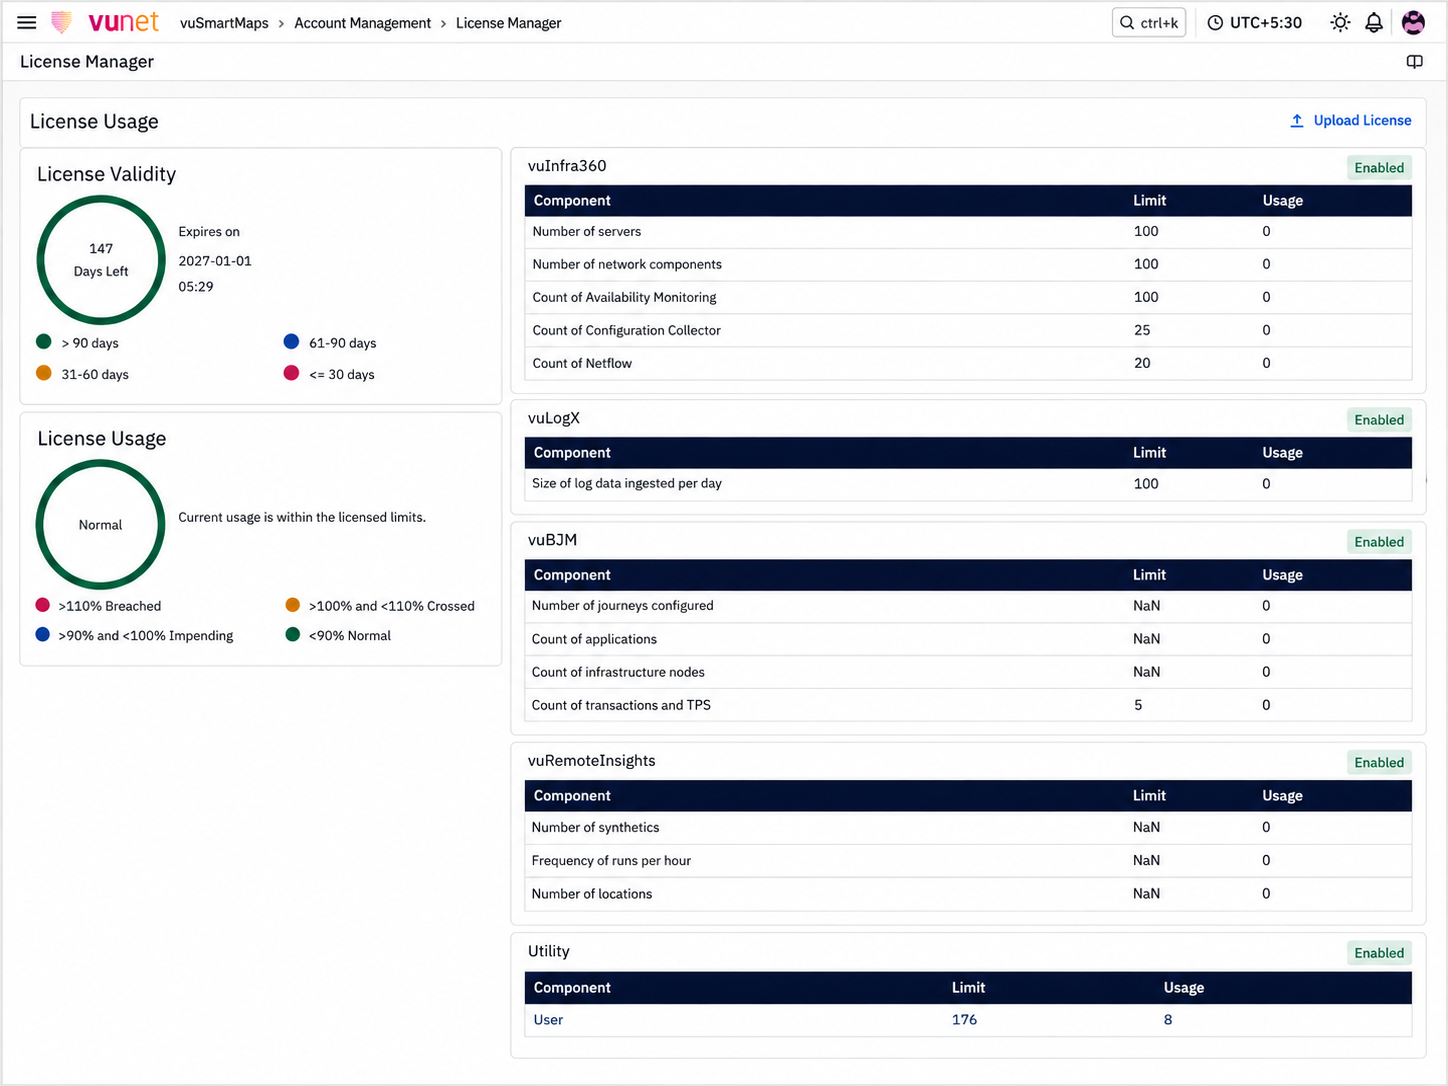
Task: Click the Utility user limit value 176
Action: point(964,1019)
